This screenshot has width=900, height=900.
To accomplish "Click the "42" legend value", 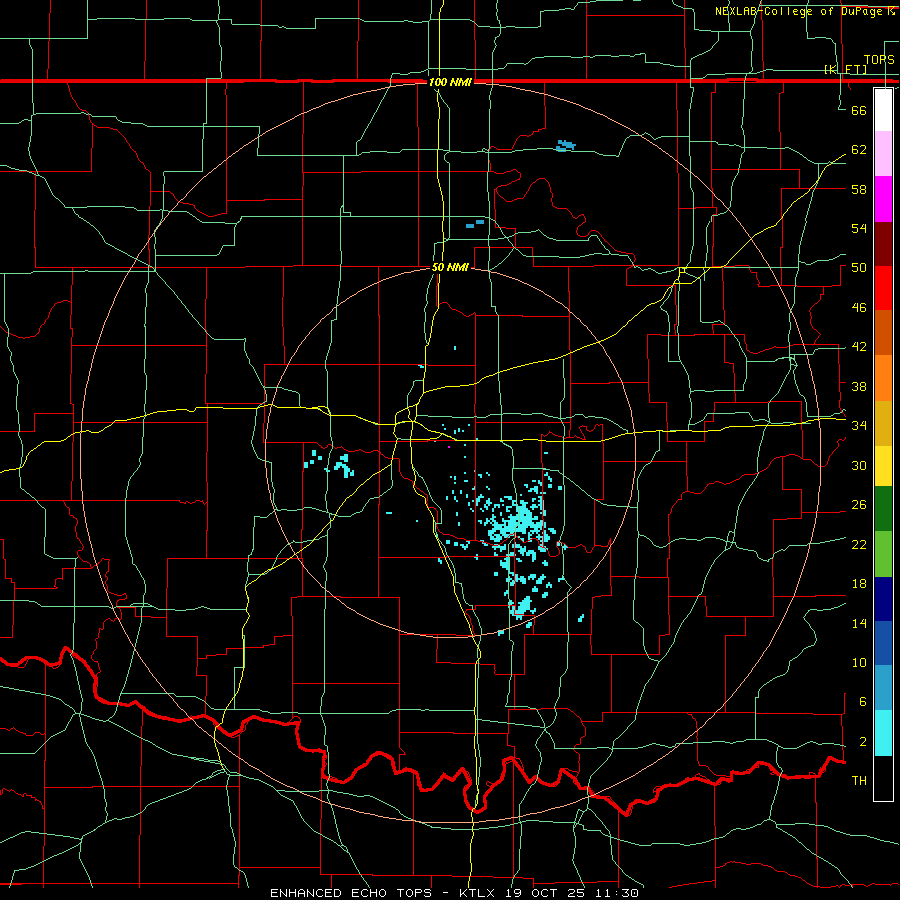I will click(x=859, y=347).
